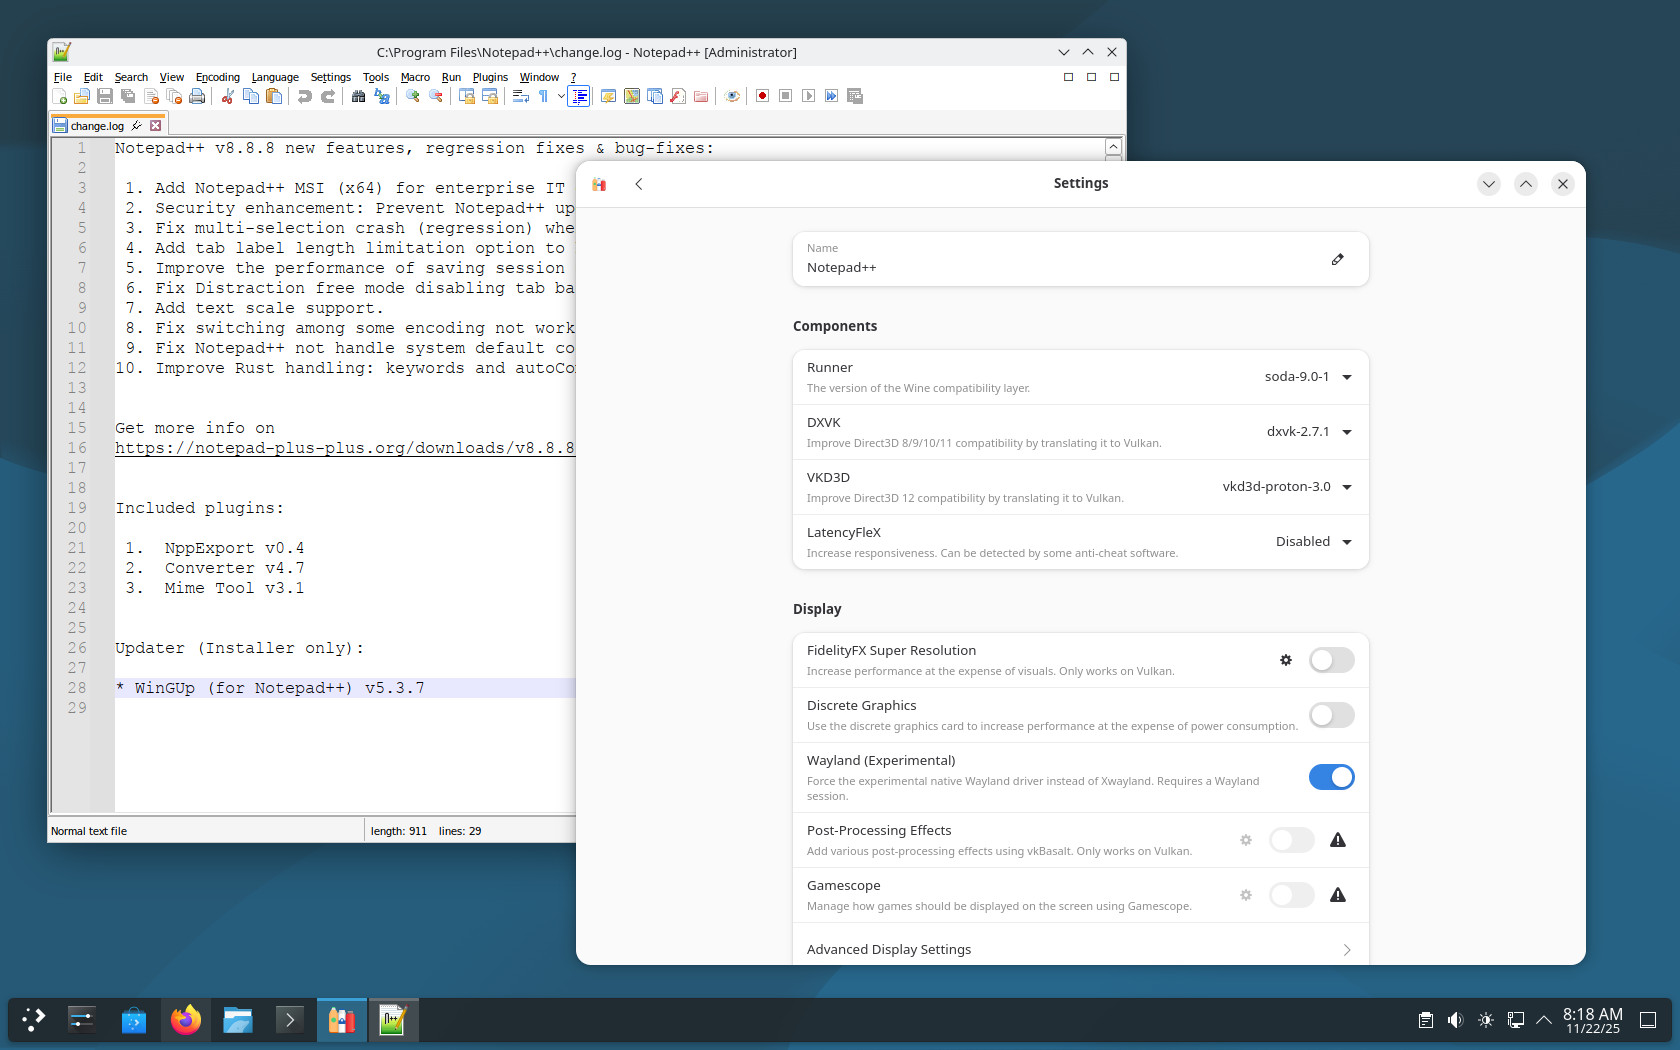Go back using Settings back arrow
This screenshot has height=1050, width=1680.
tap(639, 184)
